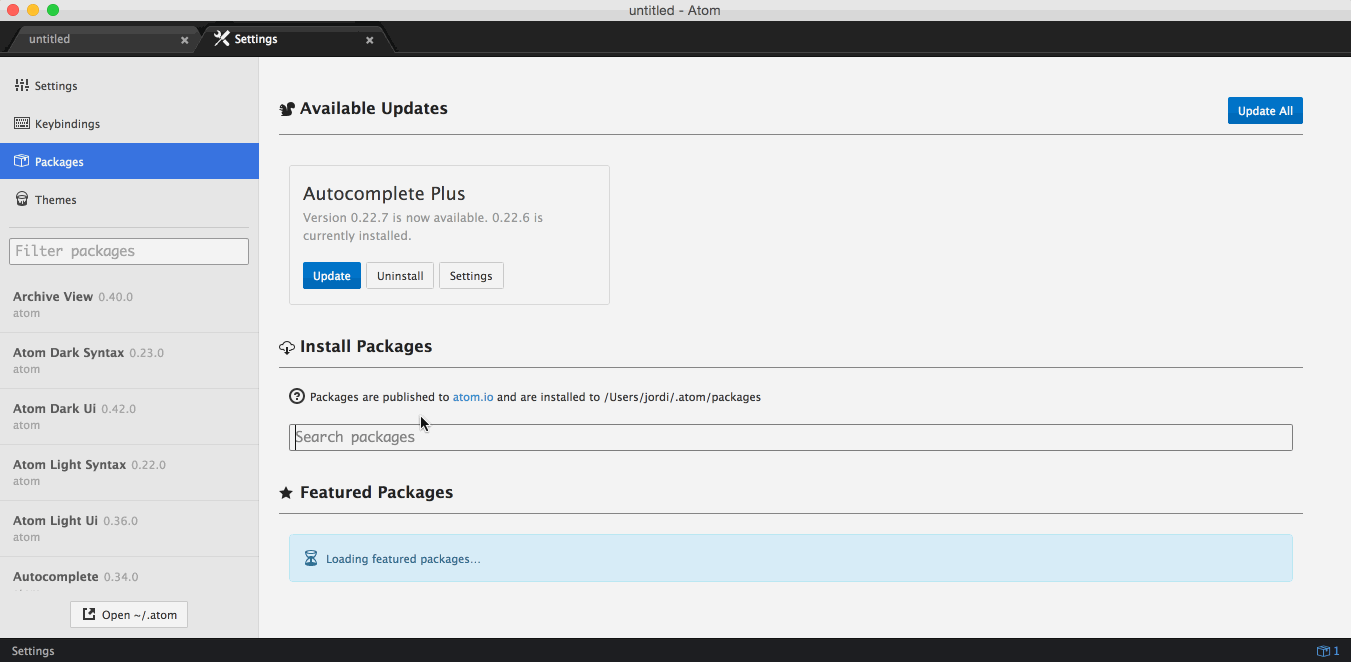Open Keybindings section in sidebar

coord(129,124)
